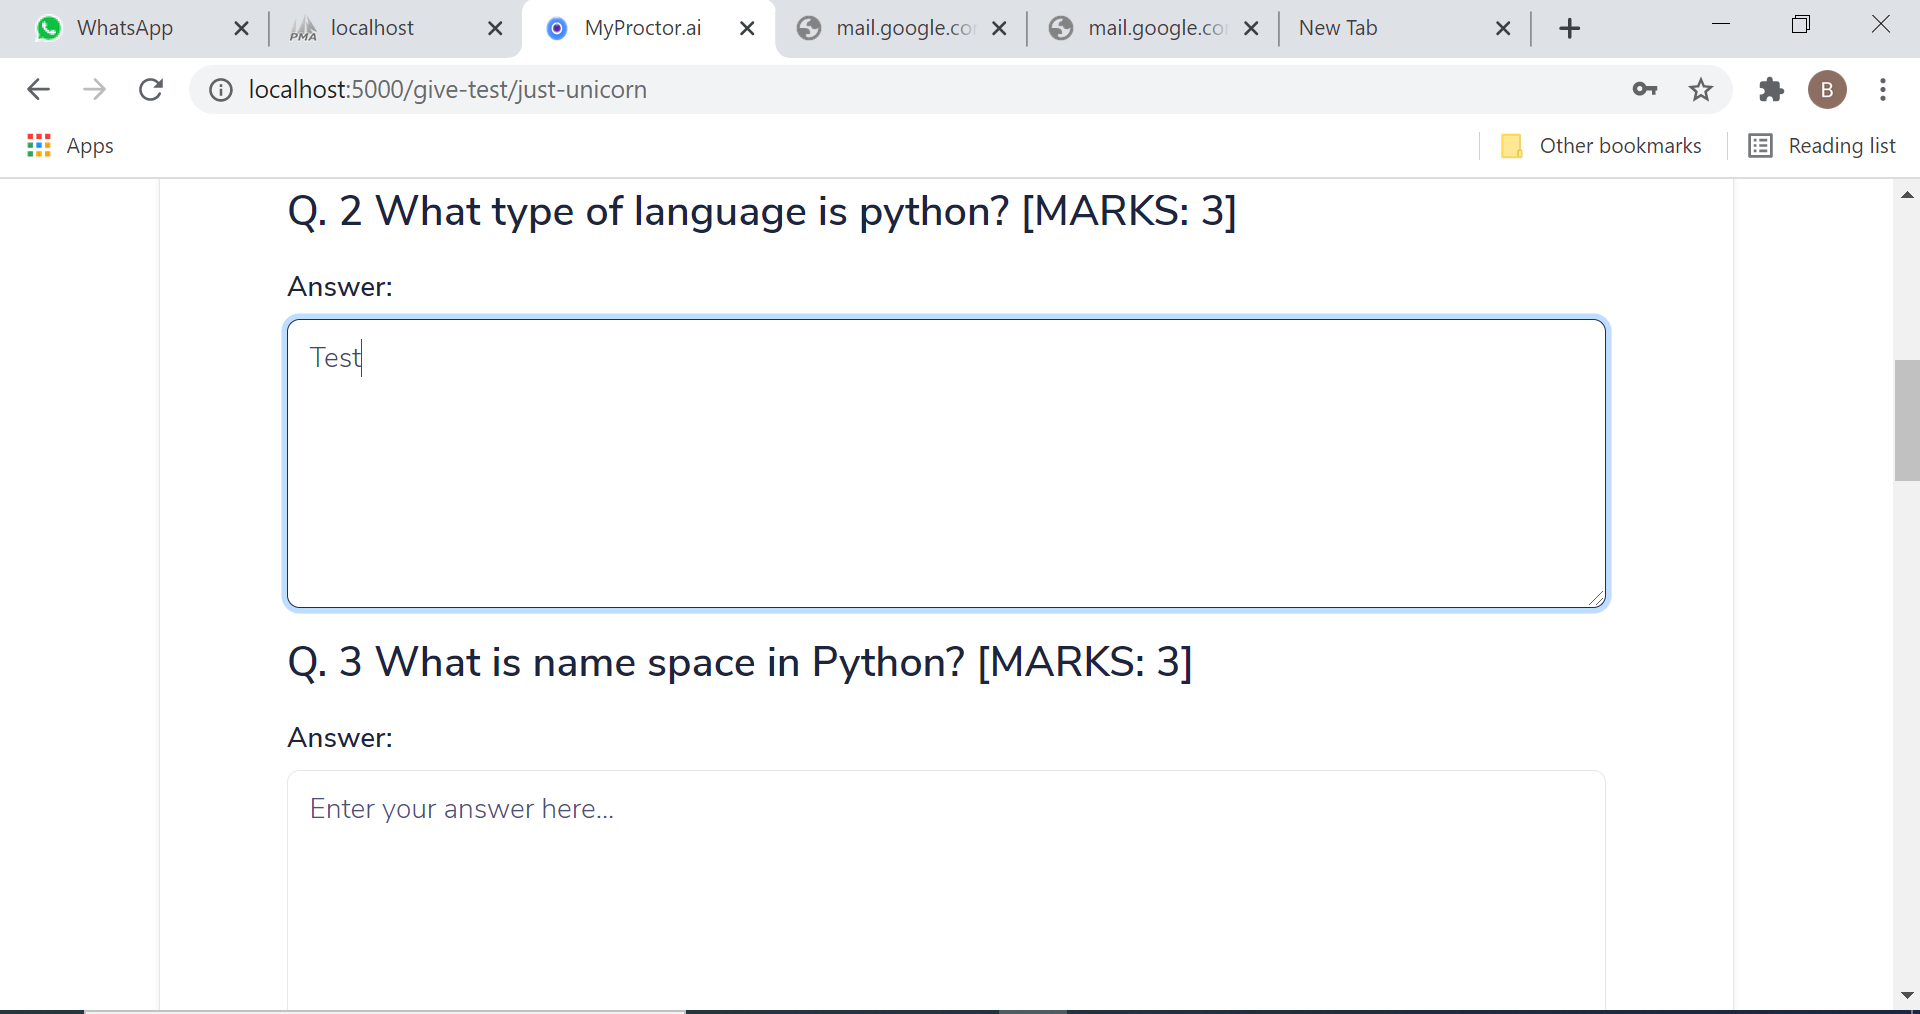Click the scrollbar up arrow

tap(1906, 195)
